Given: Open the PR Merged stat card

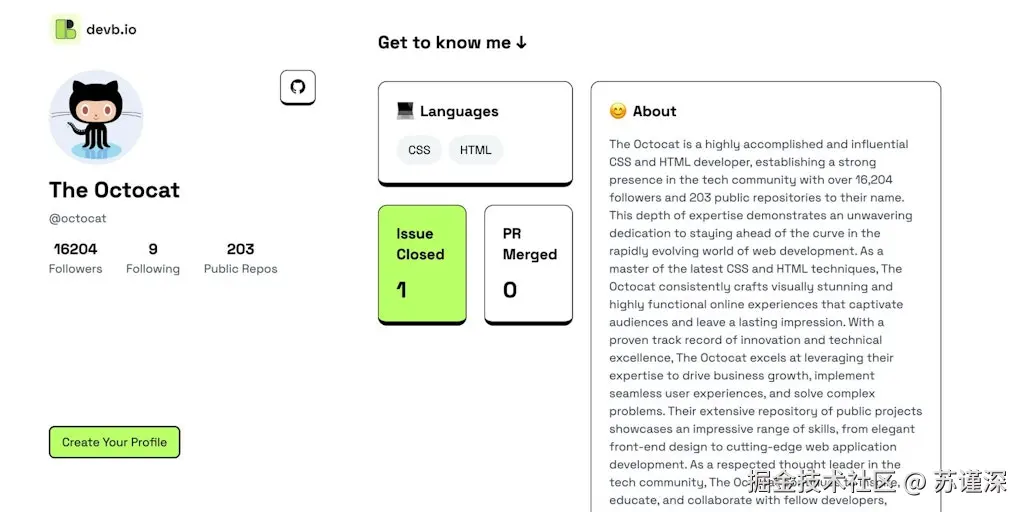Looking at the screenshot, I should point(528,264).
